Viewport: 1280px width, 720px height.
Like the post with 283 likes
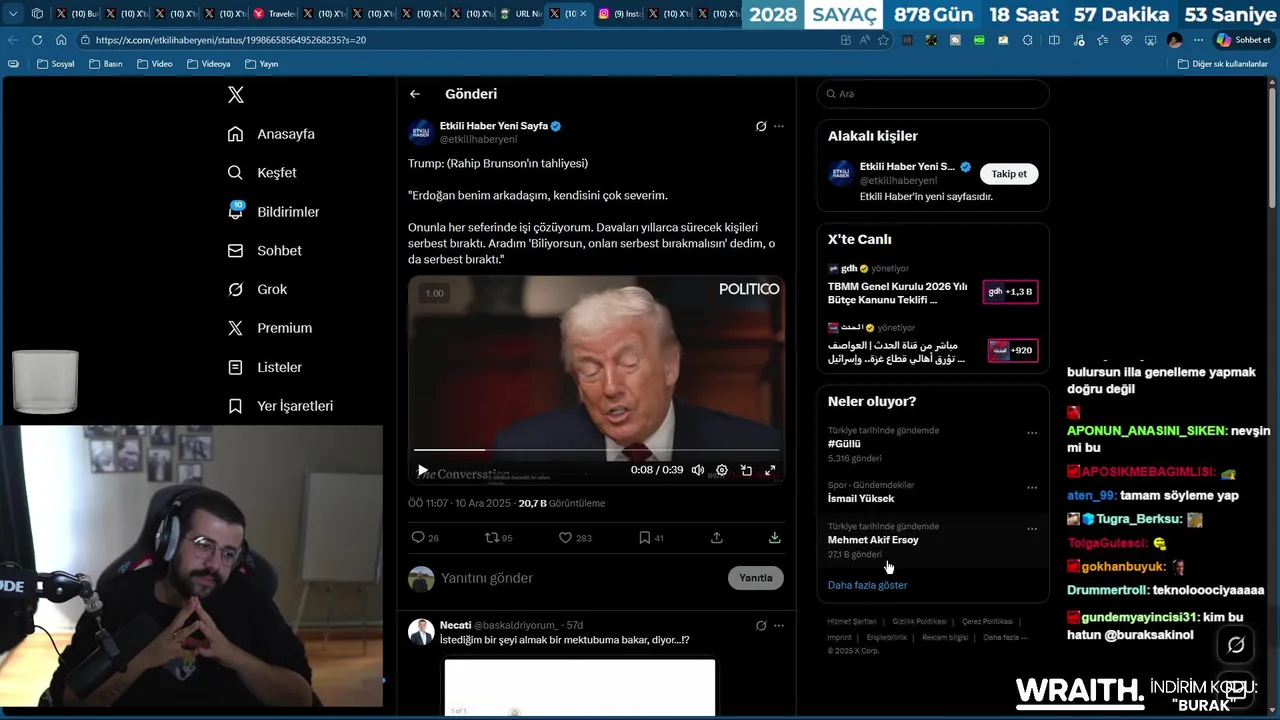click(x=575, y=538)
